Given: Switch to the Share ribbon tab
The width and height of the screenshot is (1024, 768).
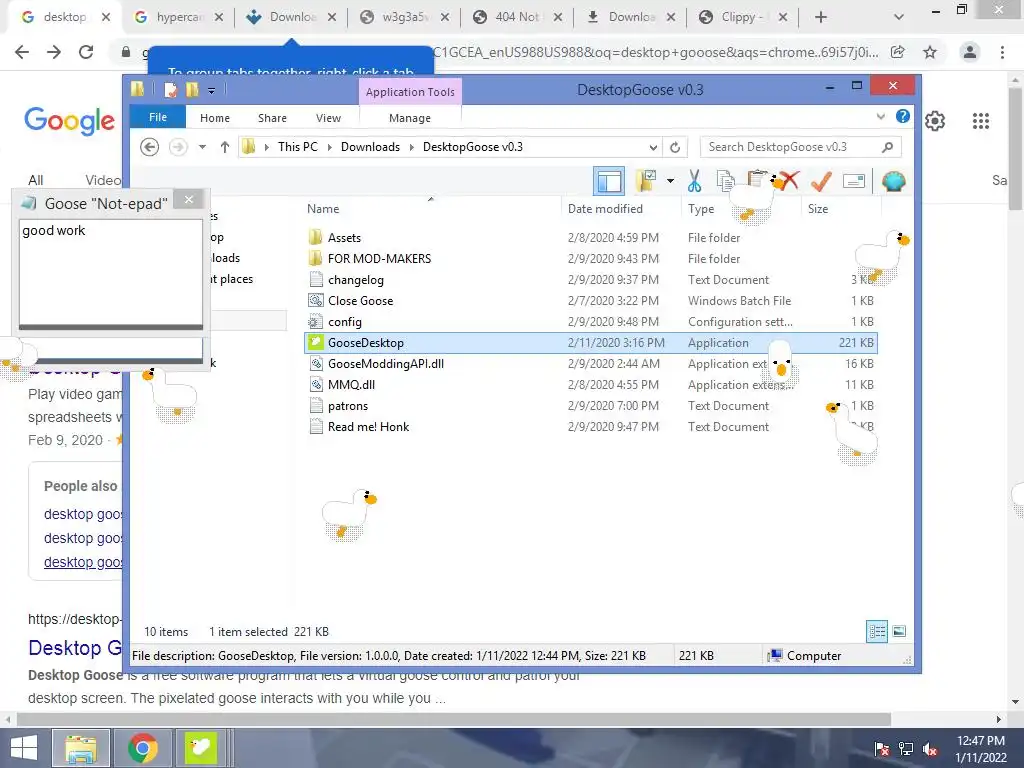Looking at the screenshot, I should coord(272,118).
